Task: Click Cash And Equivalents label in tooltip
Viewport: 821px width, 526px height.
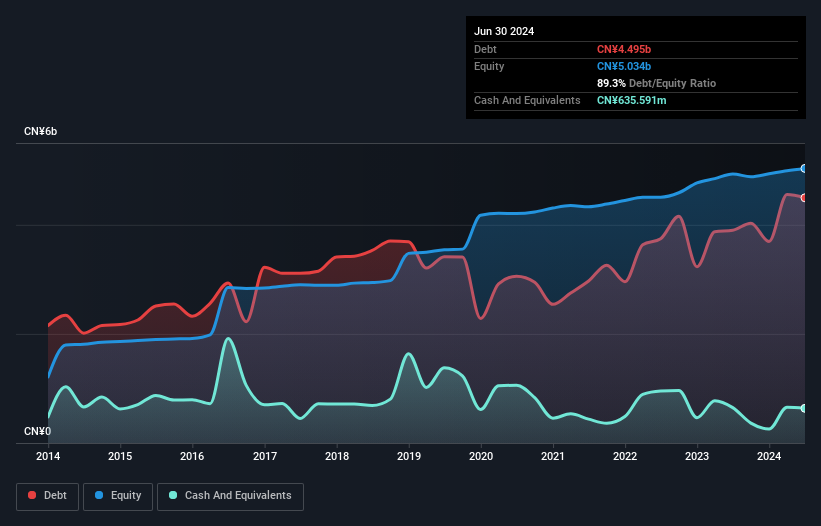Action: (x=527, y=100)
